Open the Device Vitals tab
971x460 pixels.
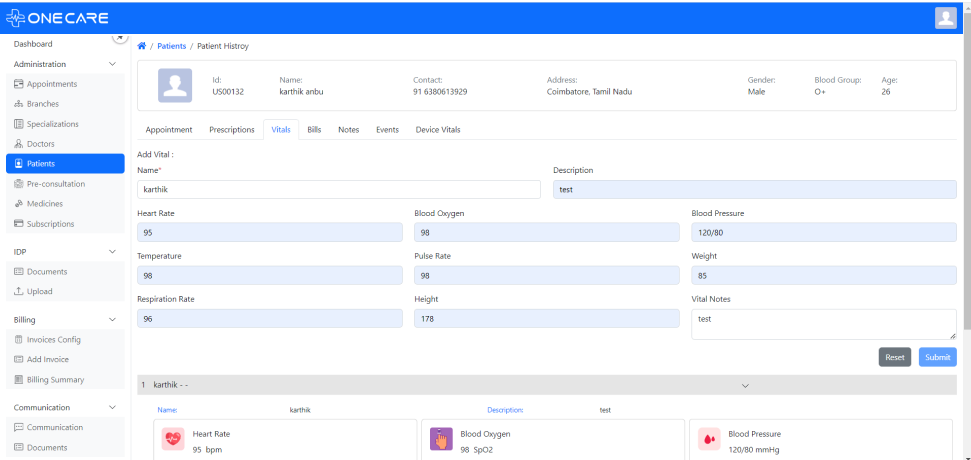click(x=437, y=130)
